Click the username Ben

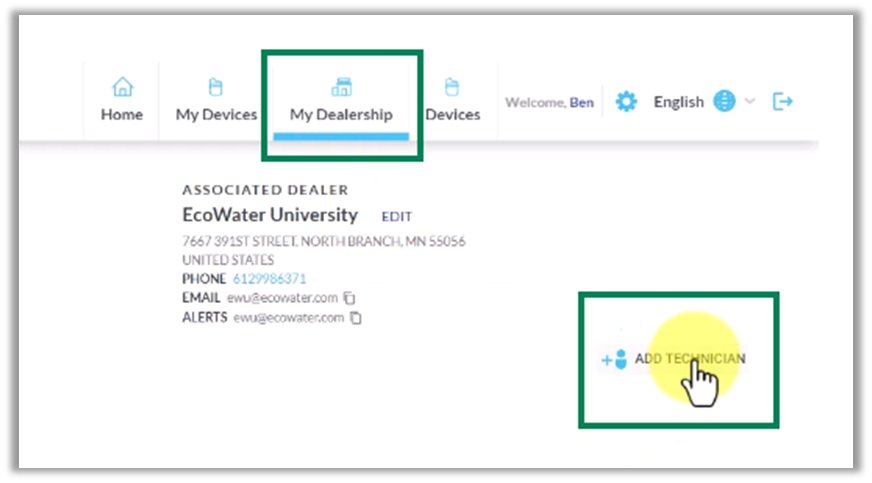tap(581, 102)
